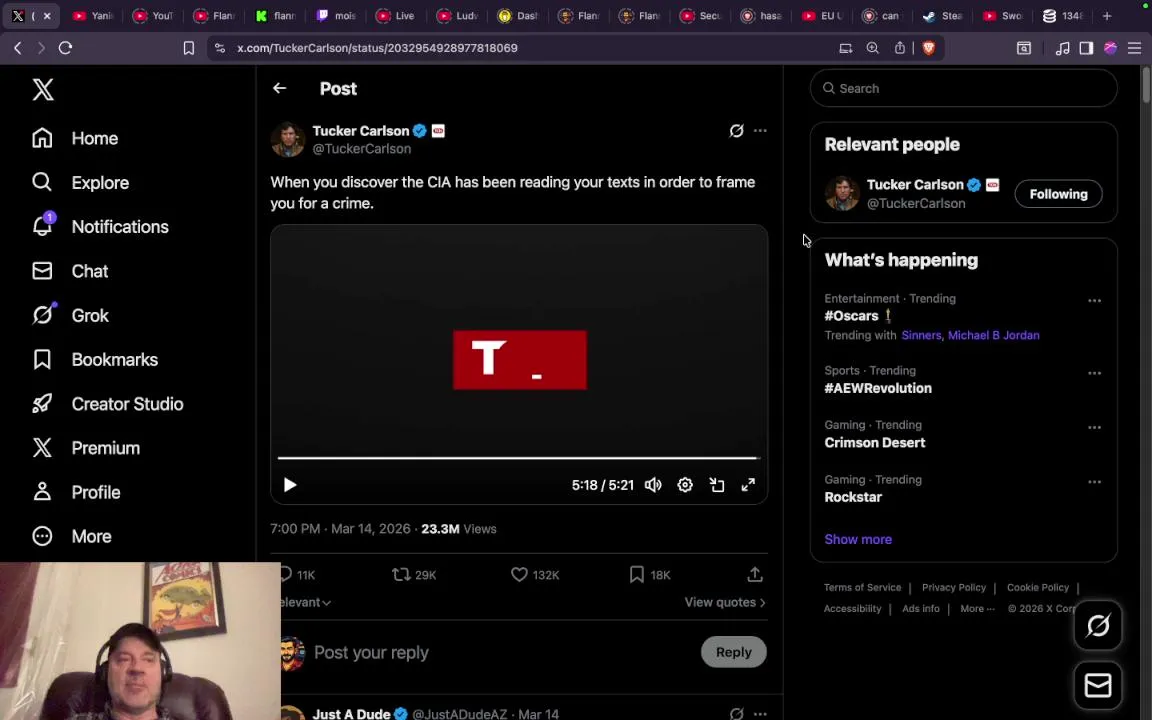Image resolution: width=1152 pixels, height=720 pixels.
Task: Play the Tucker Carlson video
Action: (290, 485)
